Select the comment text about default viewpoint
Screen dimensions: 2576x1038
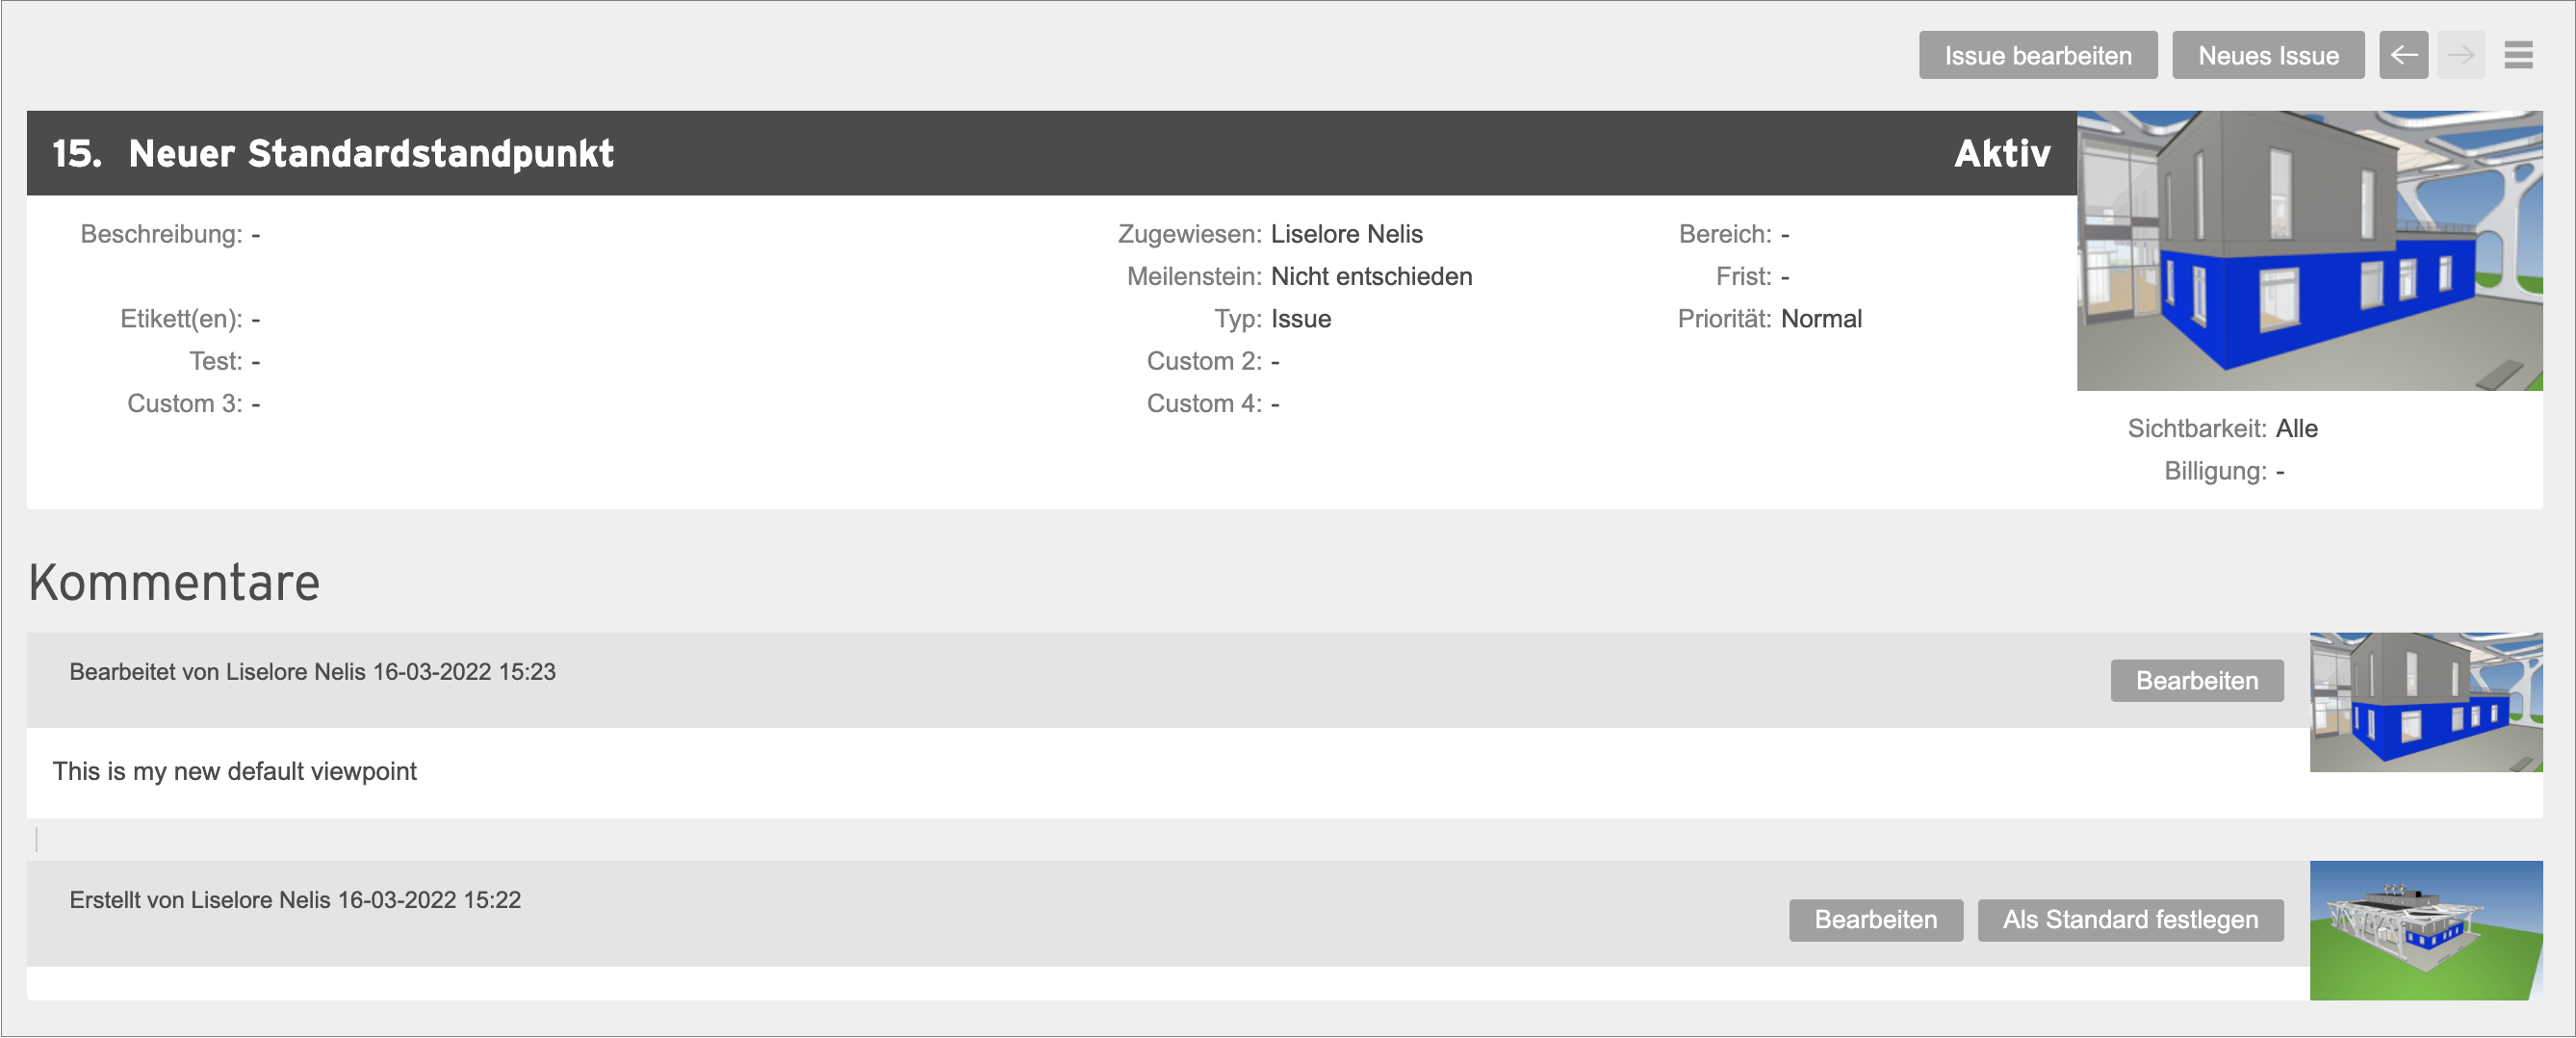(x=234, y=771)
